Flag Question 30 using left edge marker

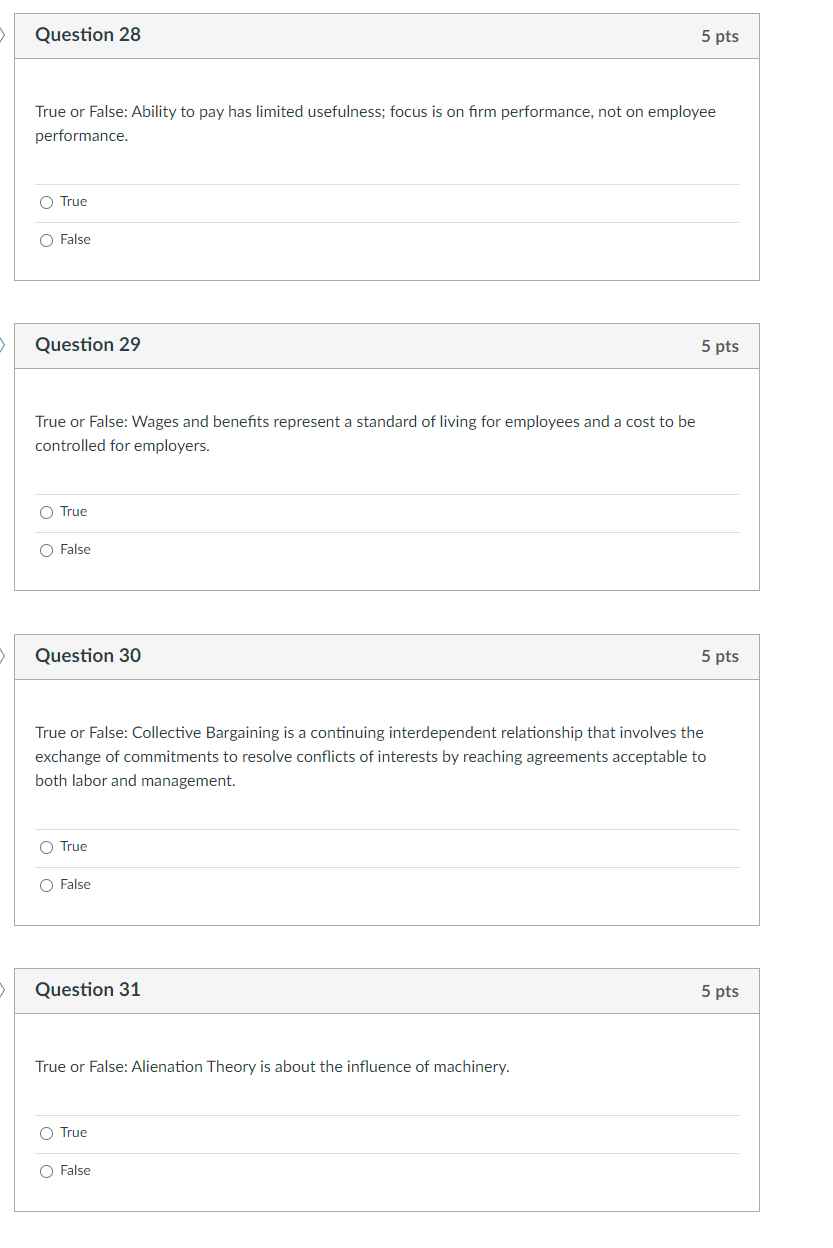[x=3, y=655]
